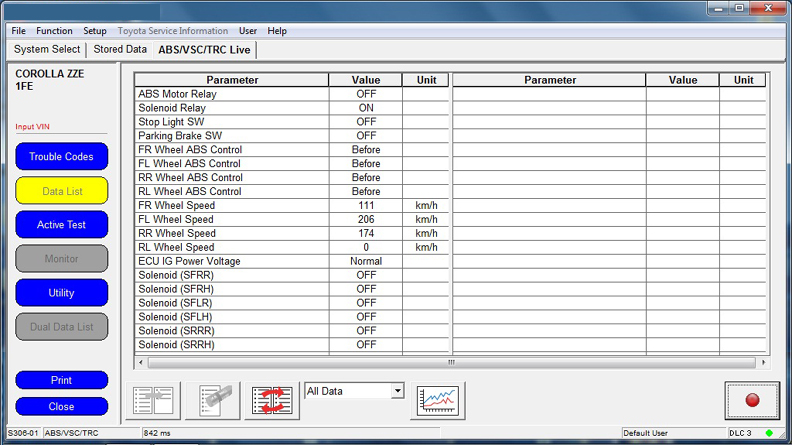Select FL Wheel ABS Control row
The height and width of the screenshot is (445, 792).
pos(292,164)
